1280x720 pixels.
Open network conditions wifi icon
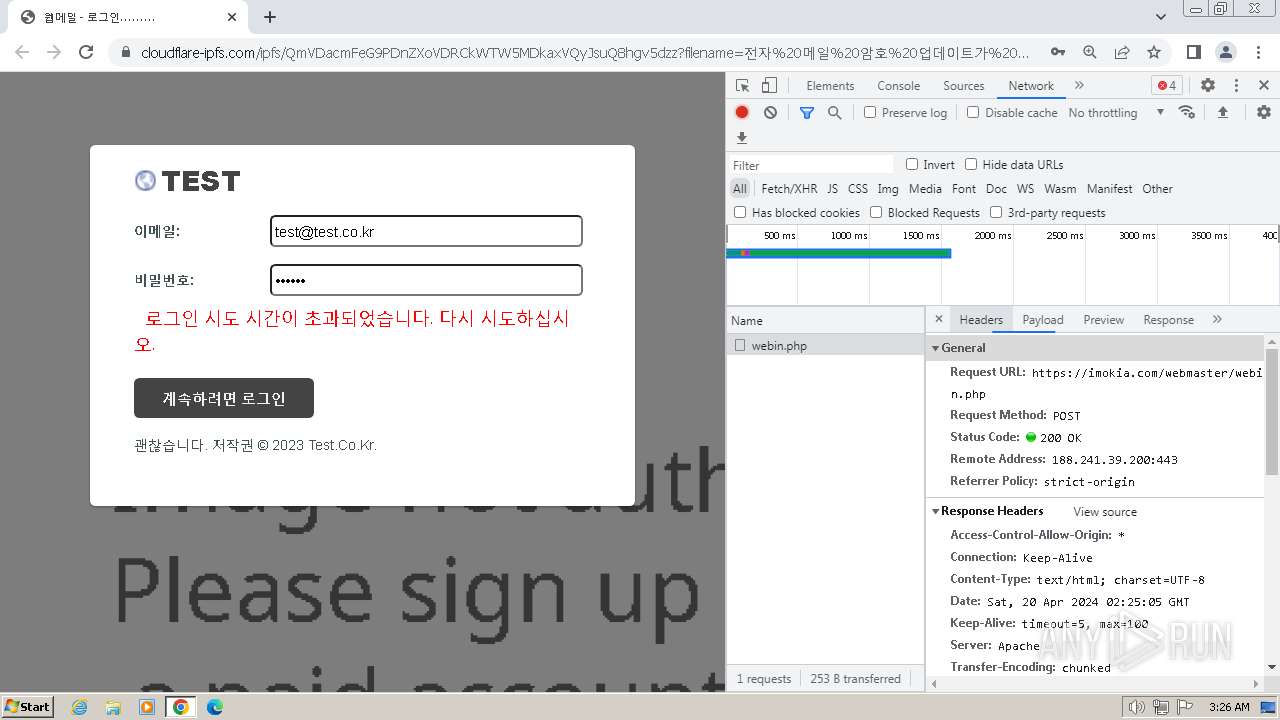pos(1187,112)
